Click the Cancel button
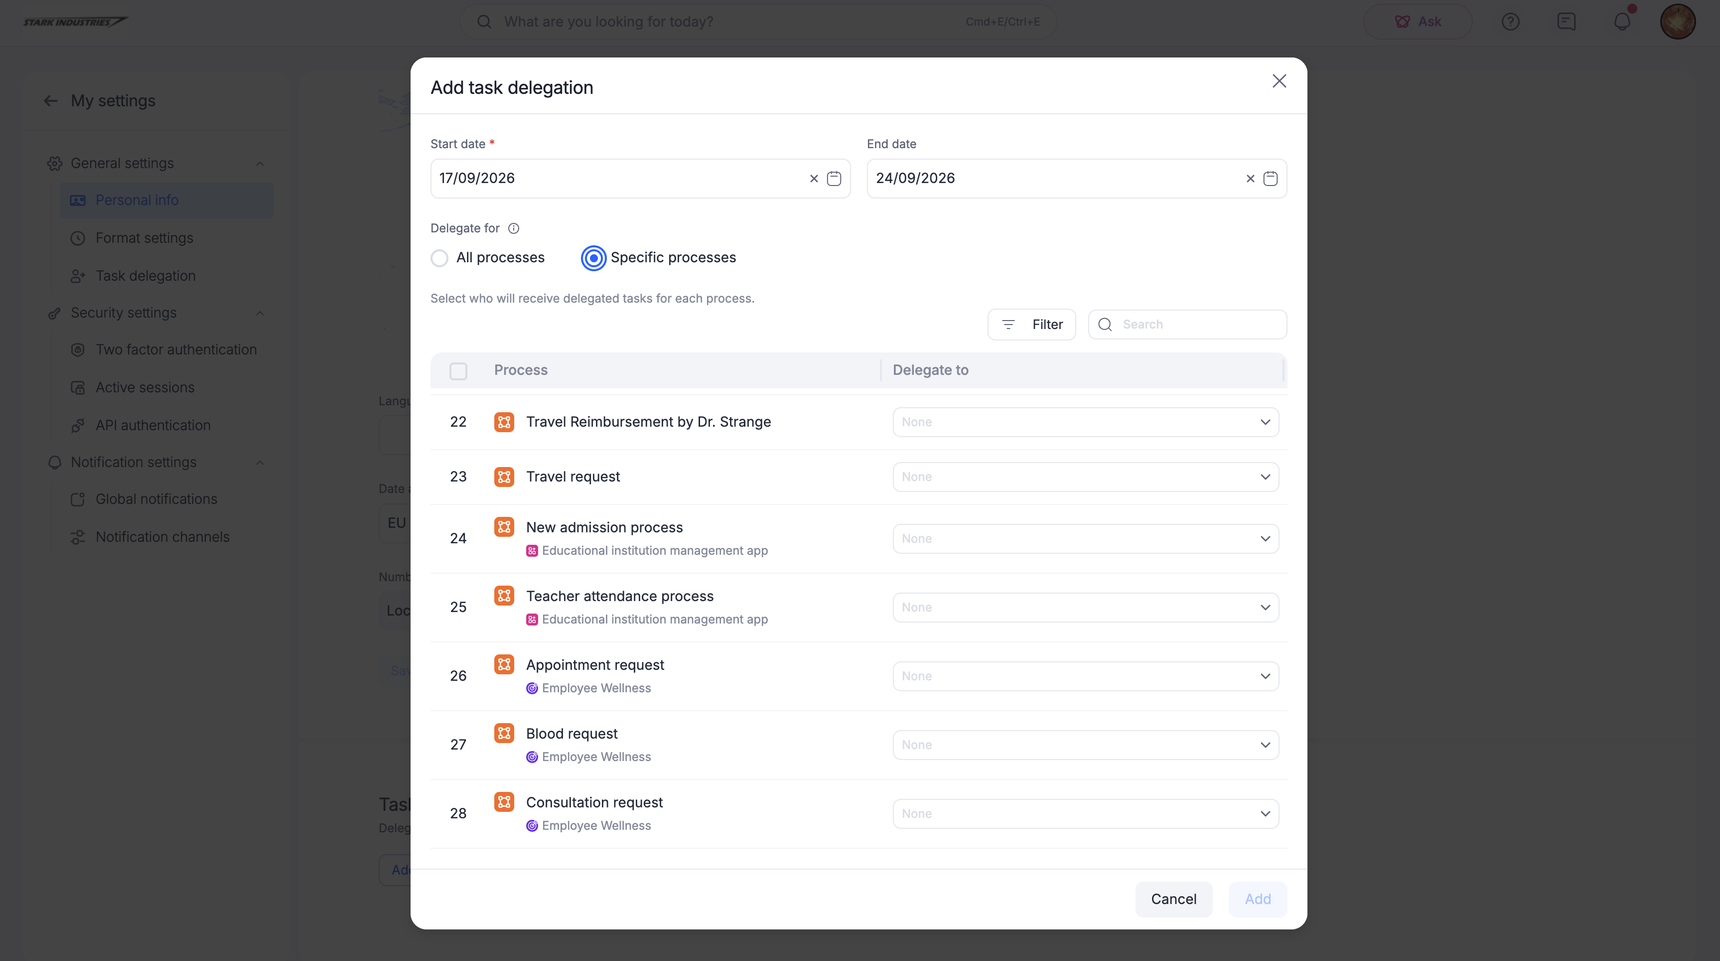Screen dimensions: 1720x961 click(x=1173, y=899)
